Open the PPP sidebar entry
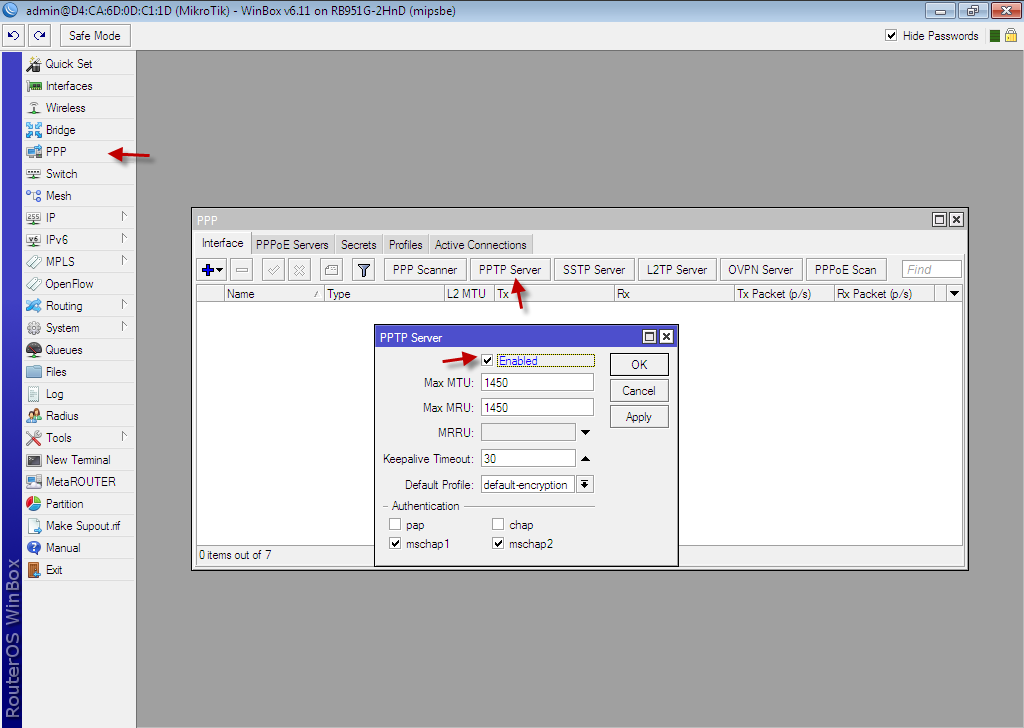 pos(79,152)
